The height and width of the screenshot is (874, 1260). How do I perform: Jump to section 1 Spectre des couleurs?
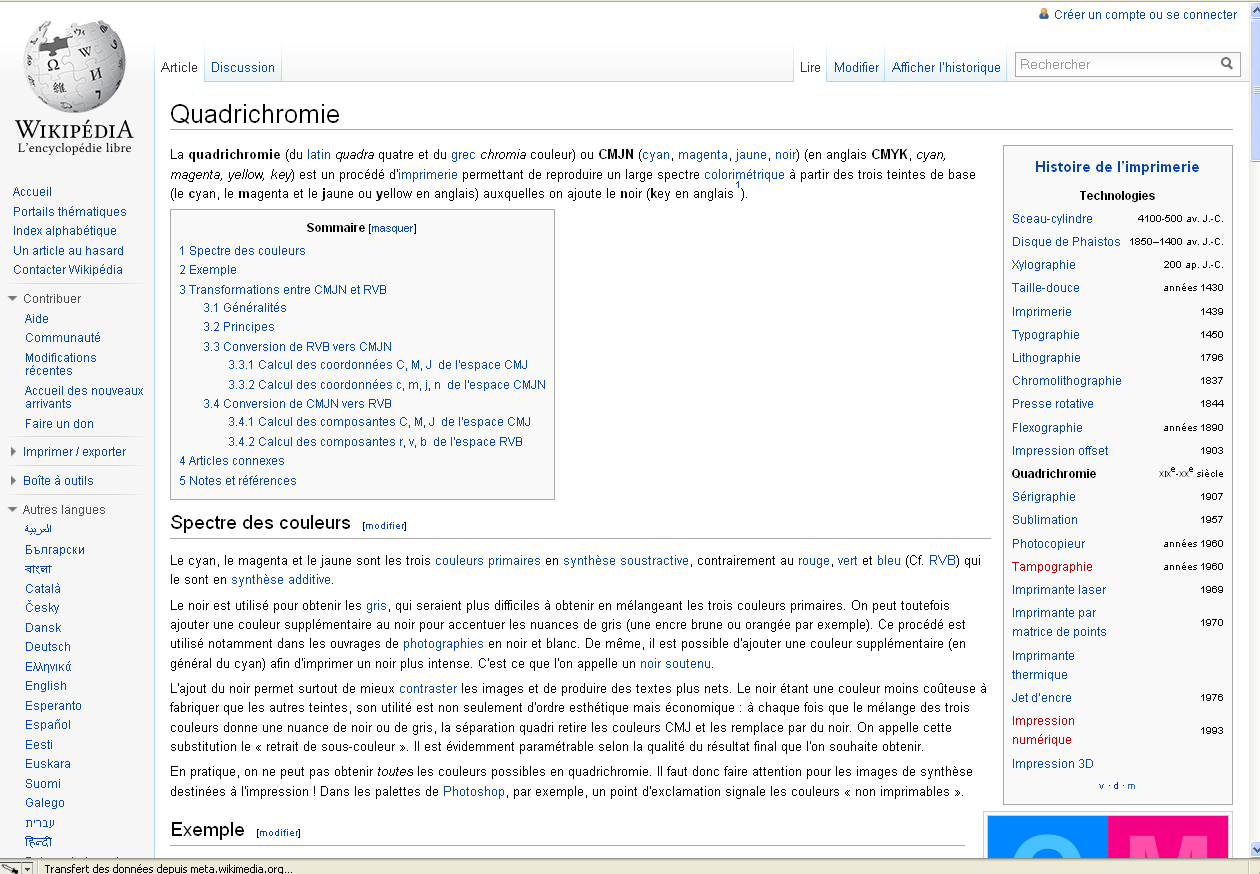(x=242, y=251)
